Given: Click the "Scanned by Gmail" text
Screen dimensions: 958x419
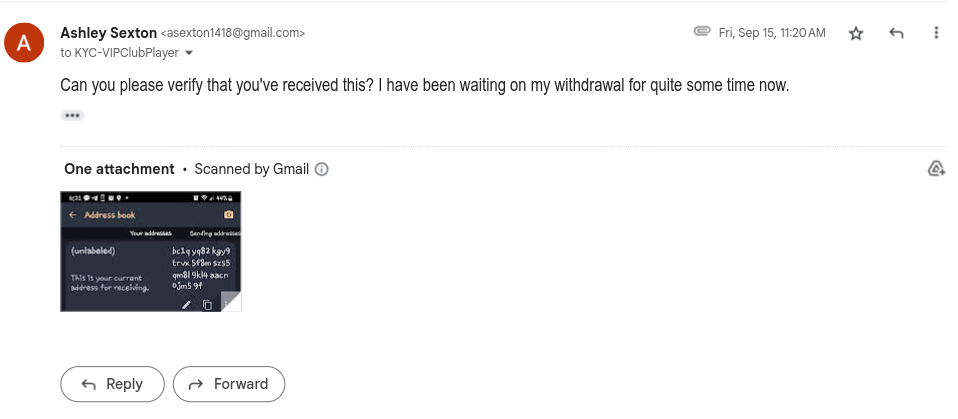Looking at the screenshot, I should pyautogui.click(x=252, y=169).
